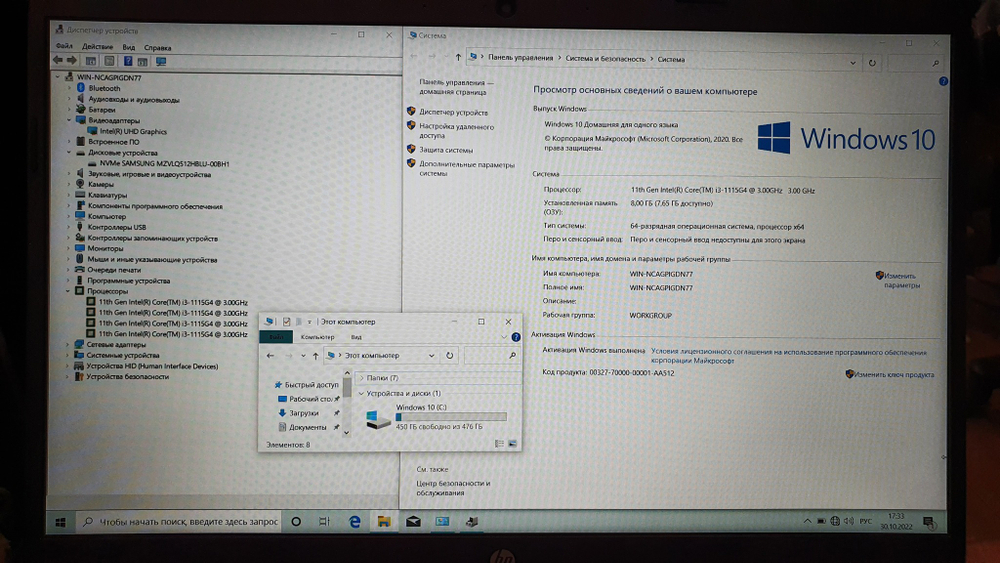Select NVMe SAMSUNG disk device
Screen dimensions: 1000x563
(165, 164)
